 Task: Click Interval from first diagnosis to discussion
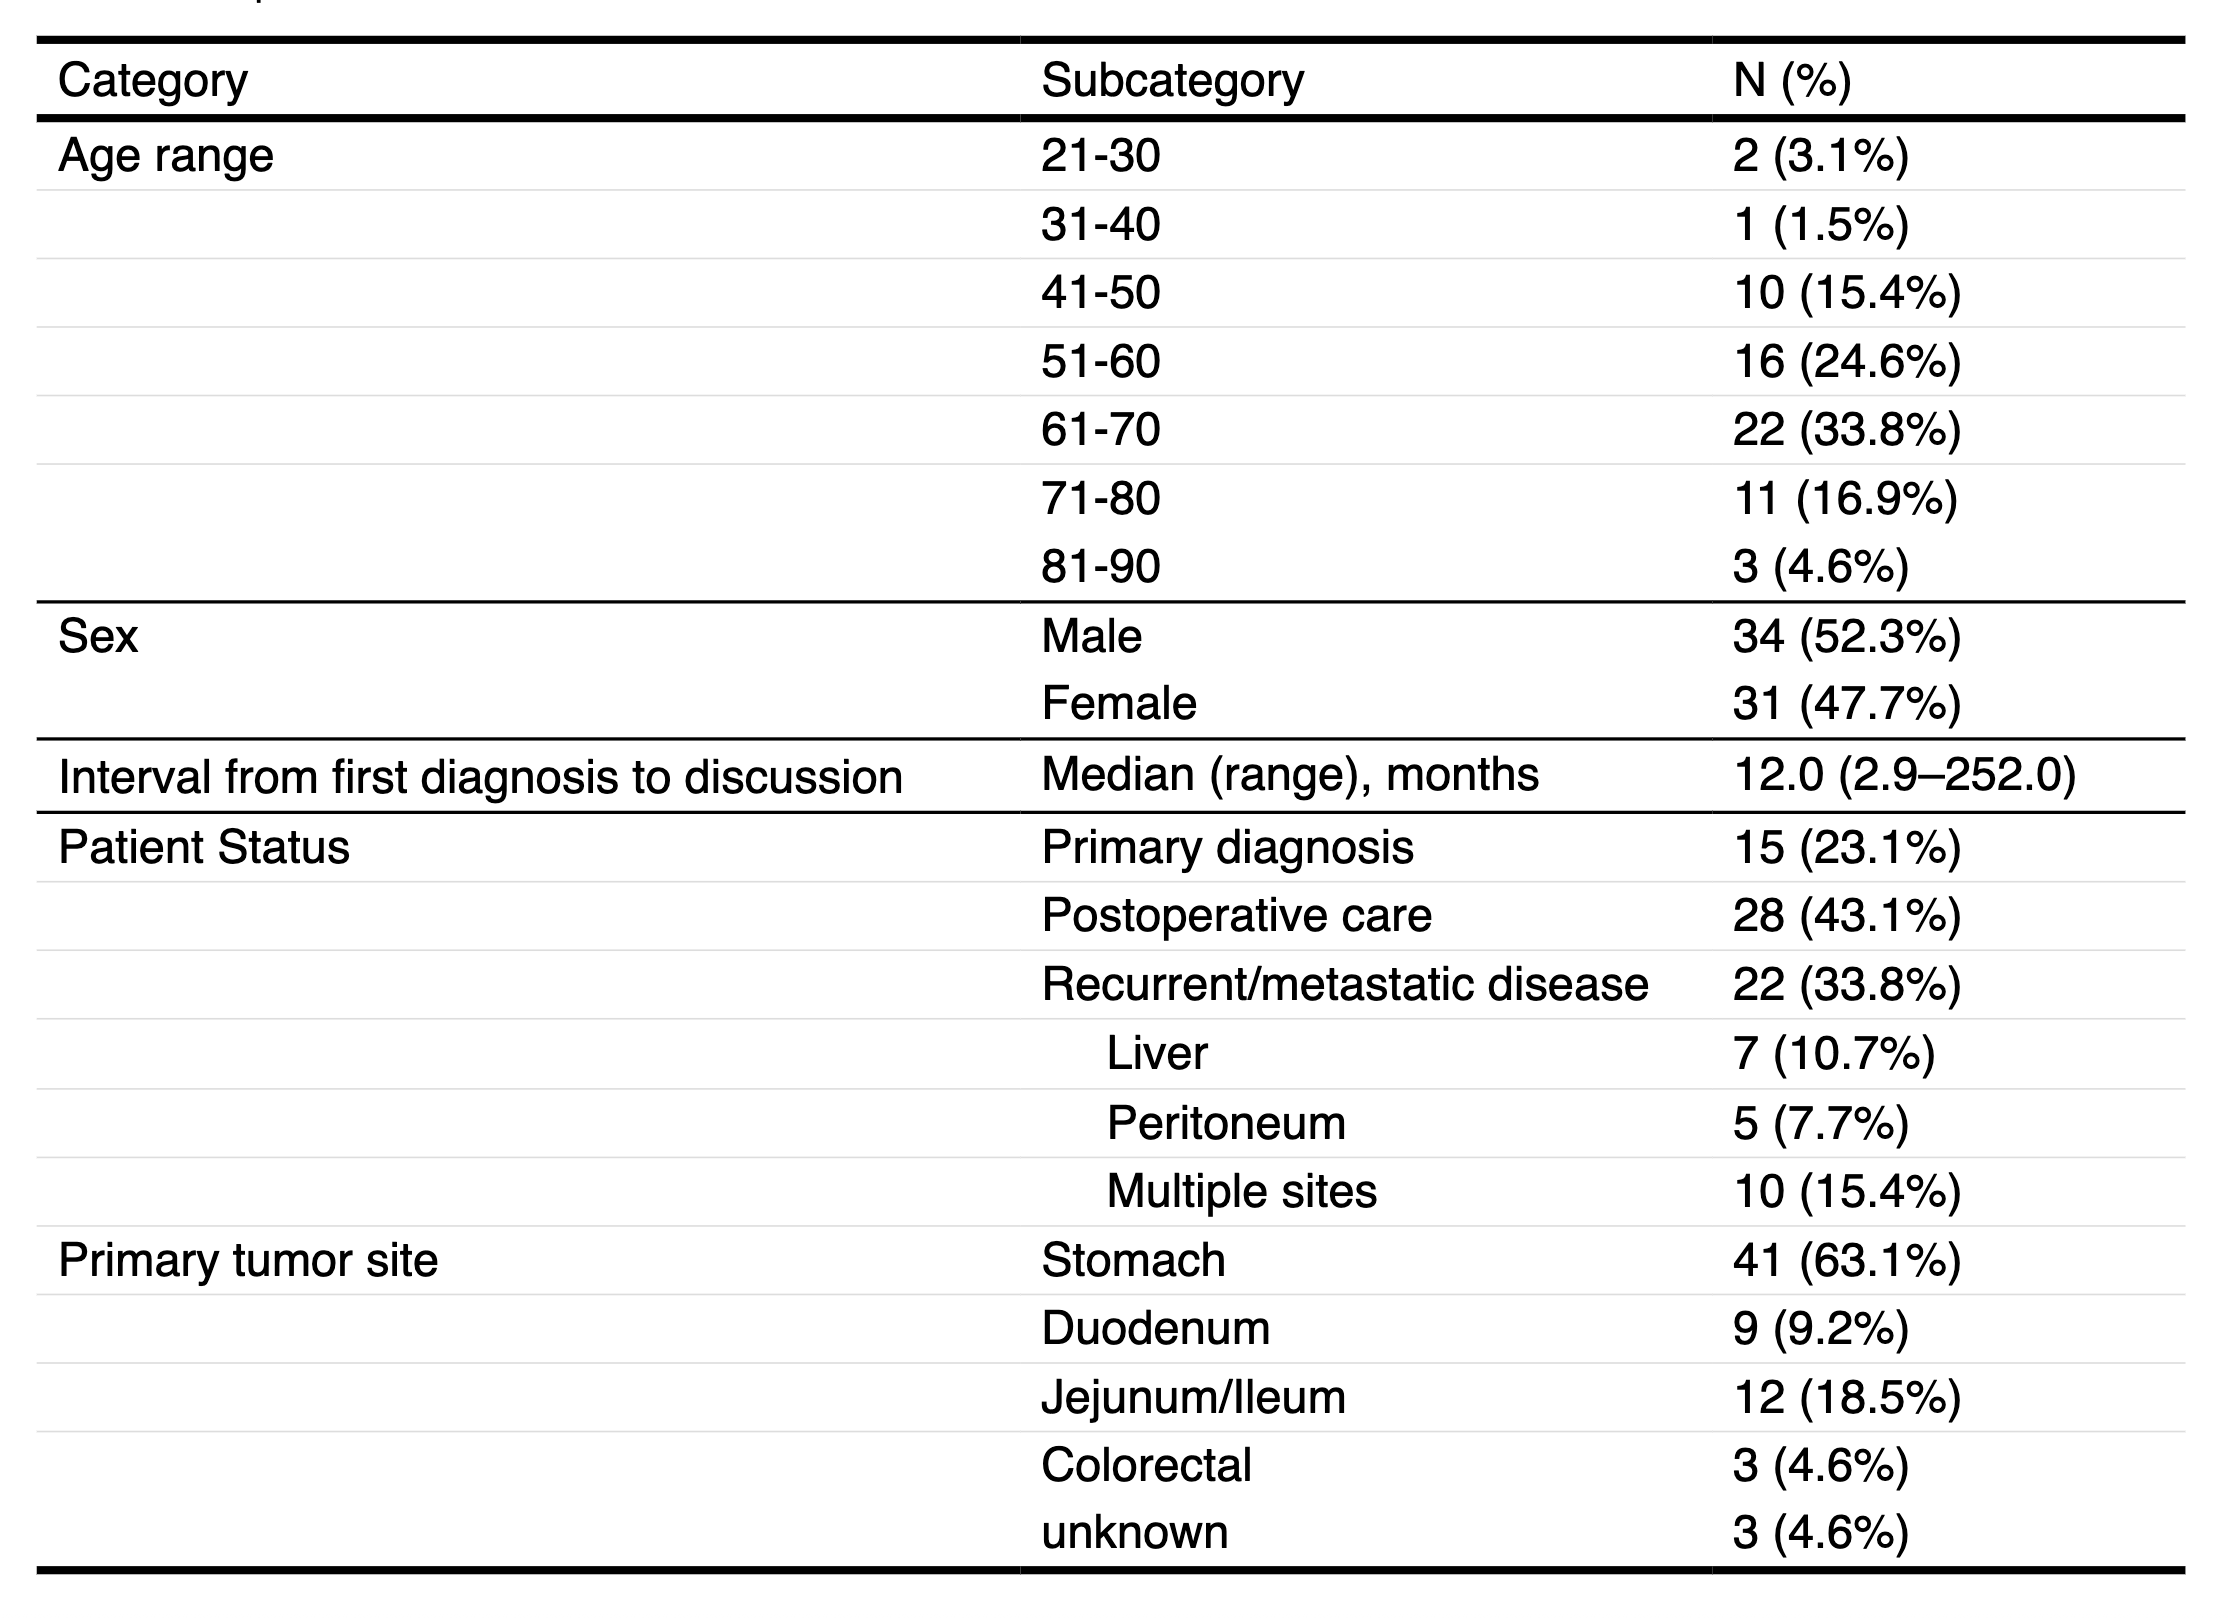480,777
